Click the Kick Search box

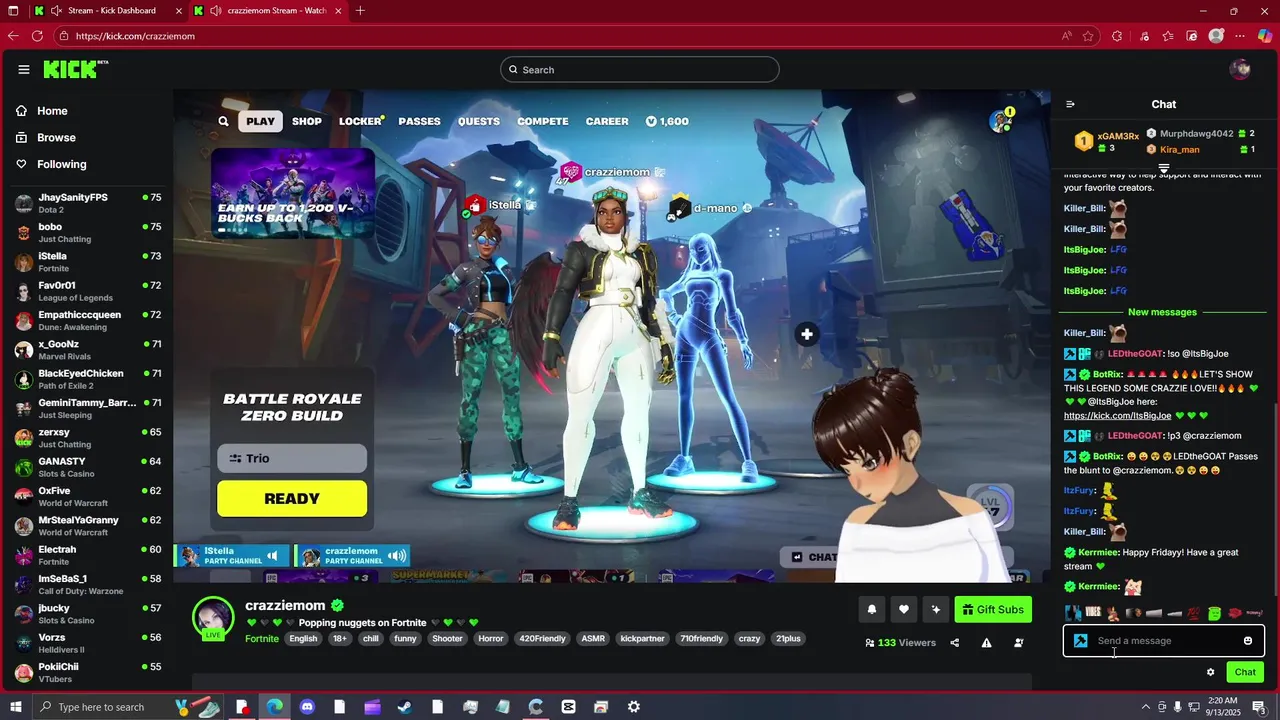click(x=640, y=69)
